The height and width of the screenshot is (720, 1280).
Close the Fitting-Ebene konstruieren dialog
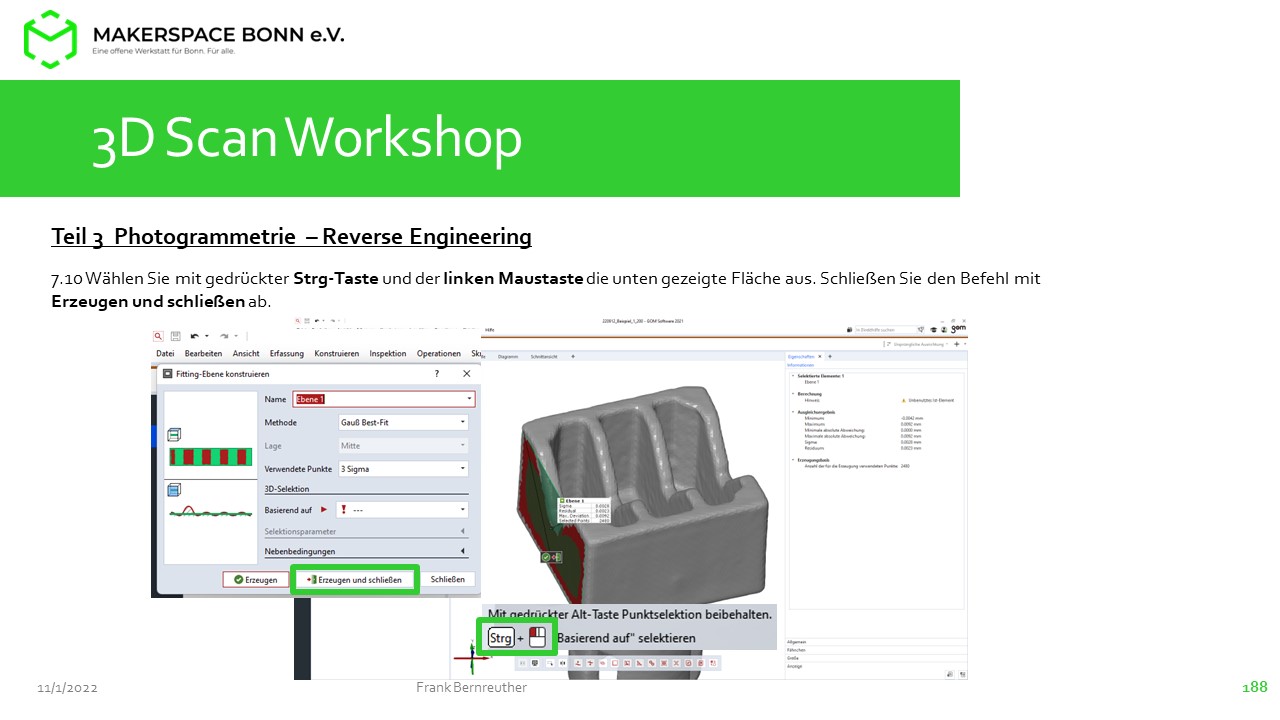[x=466, y=373]
